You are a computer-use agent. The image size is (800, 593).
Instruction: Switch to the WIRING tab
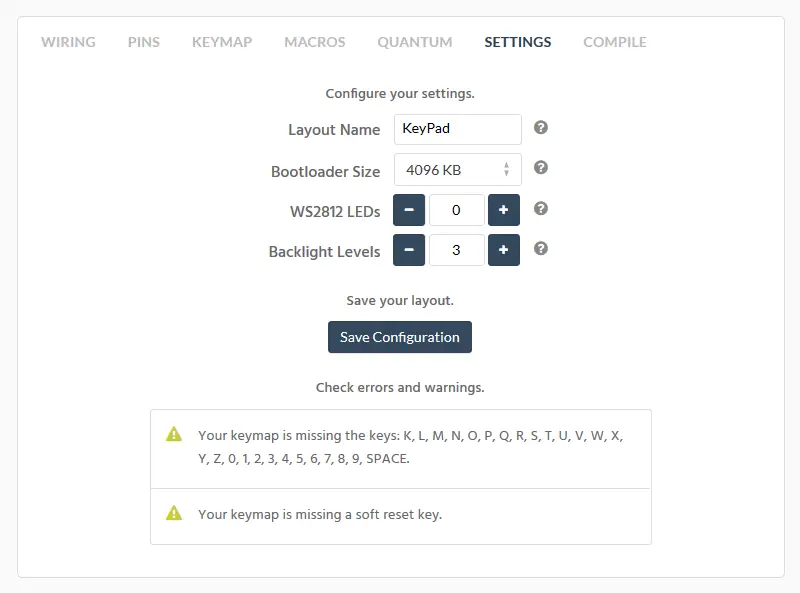click(68, 42)
